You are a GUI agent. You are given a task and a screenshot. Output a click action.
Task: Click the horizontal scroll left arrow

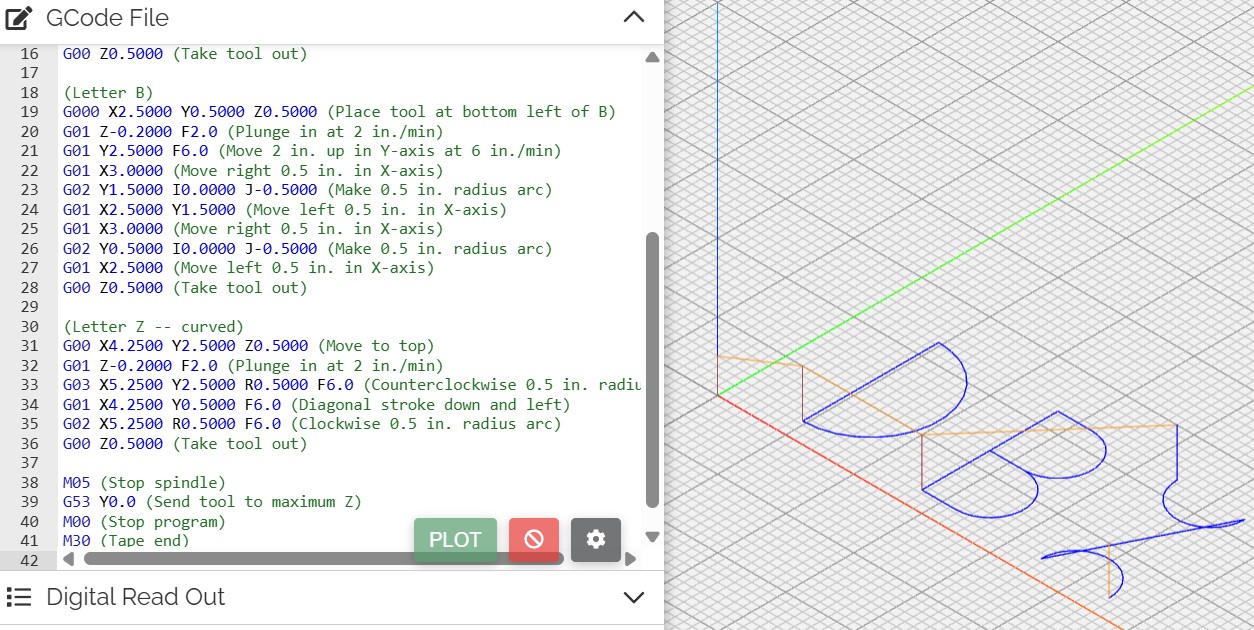tap(70, 559)
